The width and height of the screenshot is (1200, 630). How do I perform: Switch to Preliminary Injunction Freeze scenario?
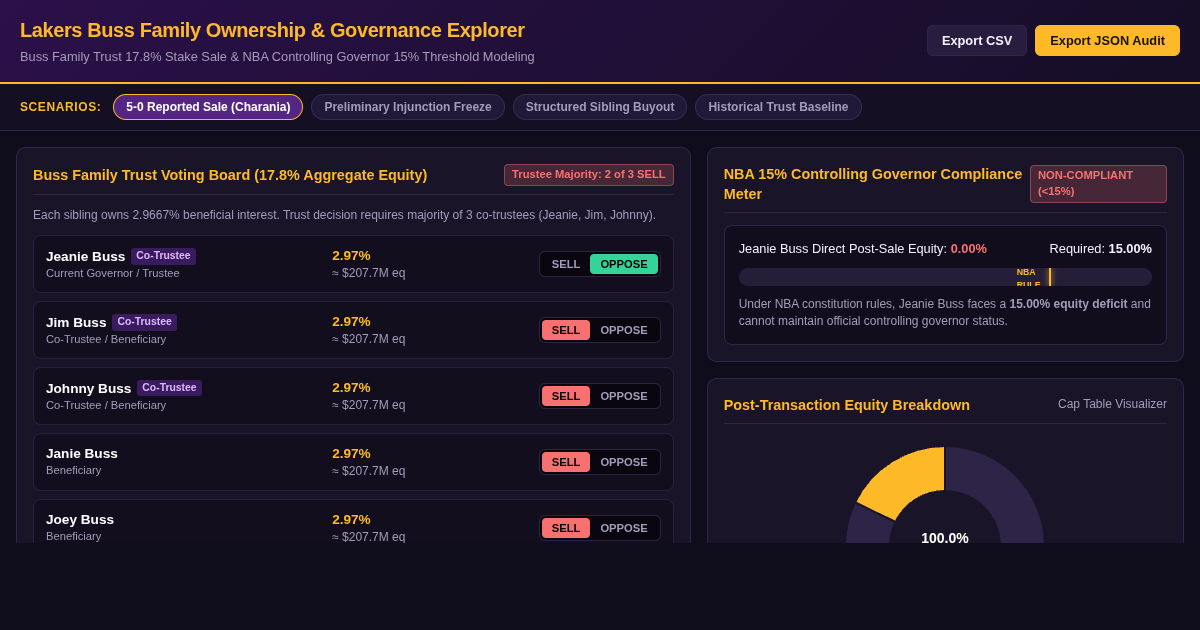coord(408,107)
